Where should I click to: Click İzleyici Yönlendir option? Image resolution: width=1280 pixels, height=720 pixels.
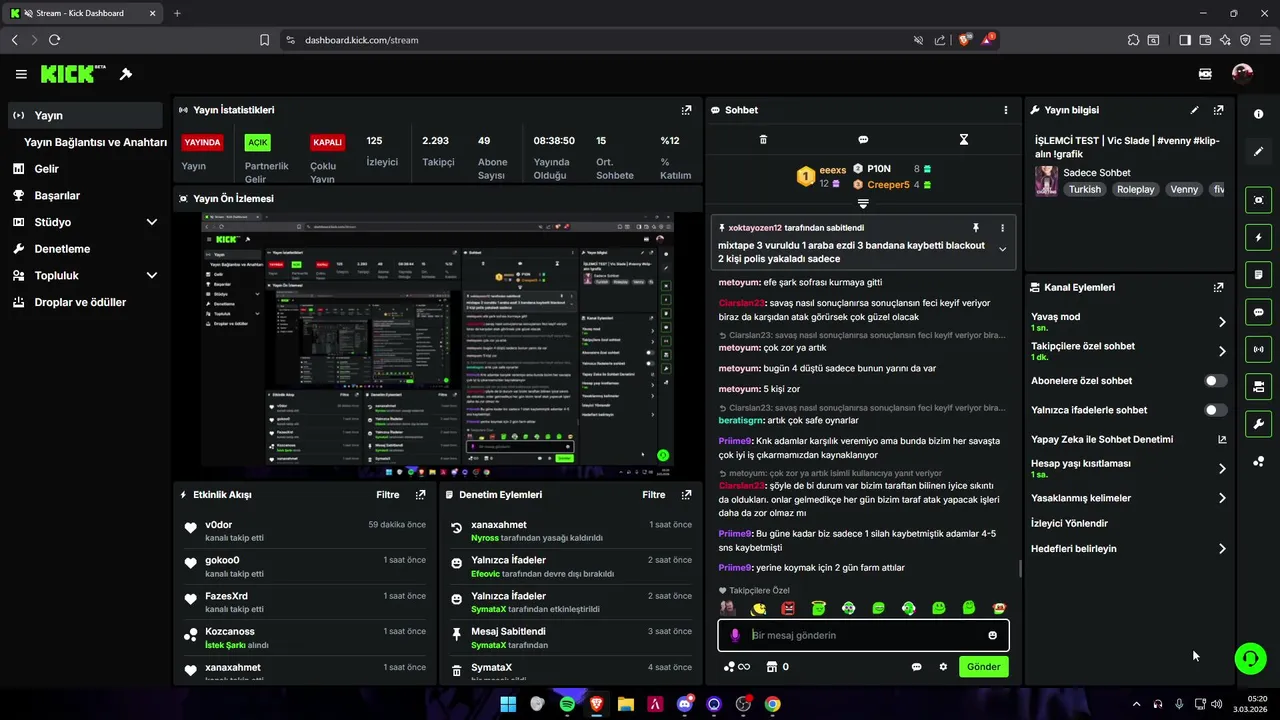[1069, 523]
